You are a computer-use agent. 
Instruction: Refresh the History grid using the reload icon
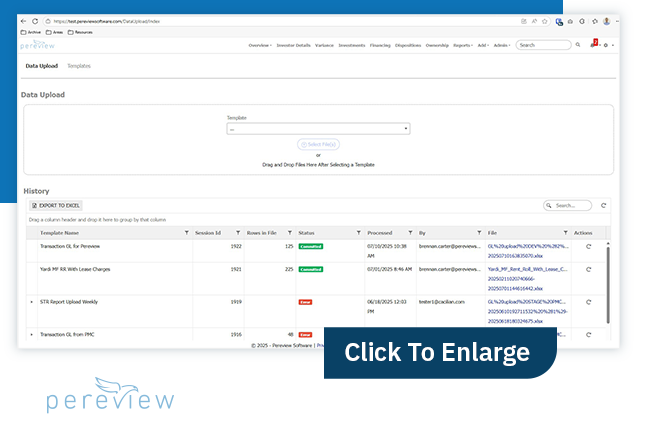[x=603, y=206]
